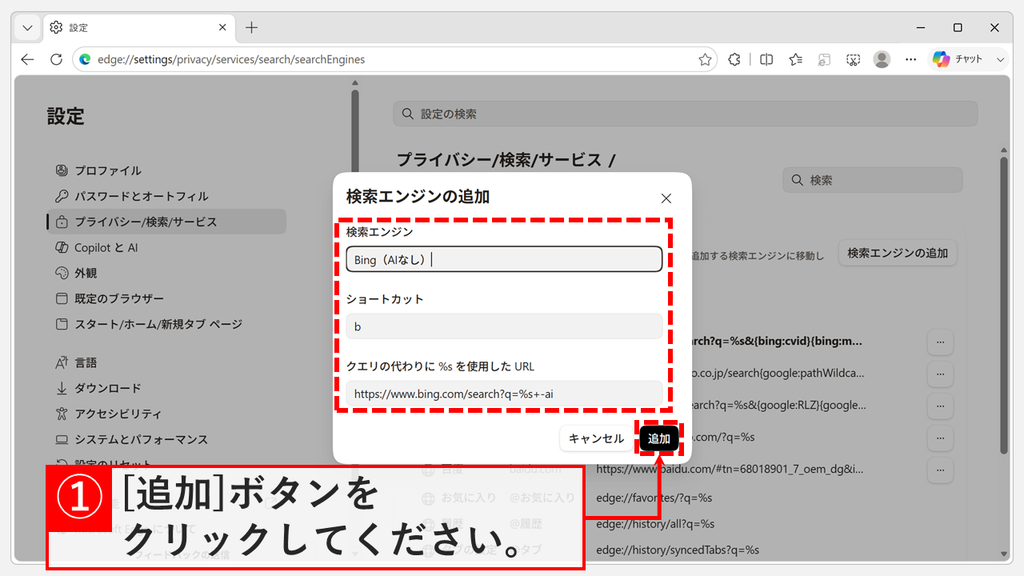Open Copilot と AI settings

[x=167, y=248]
